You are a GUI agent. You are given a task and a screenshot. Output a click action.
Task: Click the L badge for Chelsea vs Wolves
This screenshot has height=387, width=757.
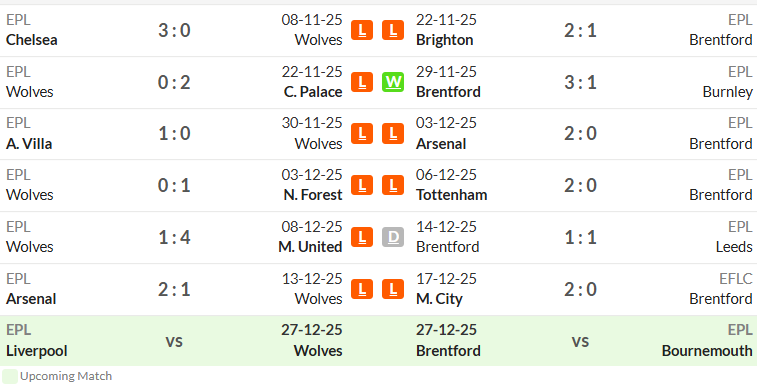click(362, 30)
